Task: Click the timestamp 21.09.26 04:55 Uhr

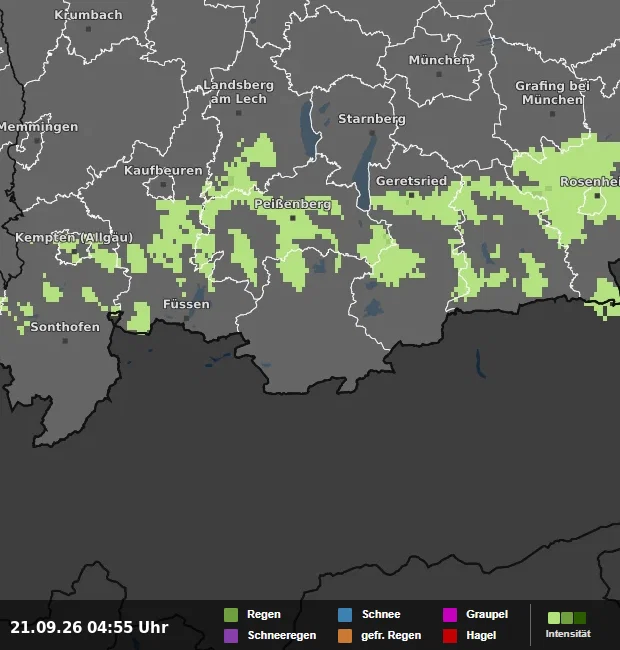Action: coord(89,627)
